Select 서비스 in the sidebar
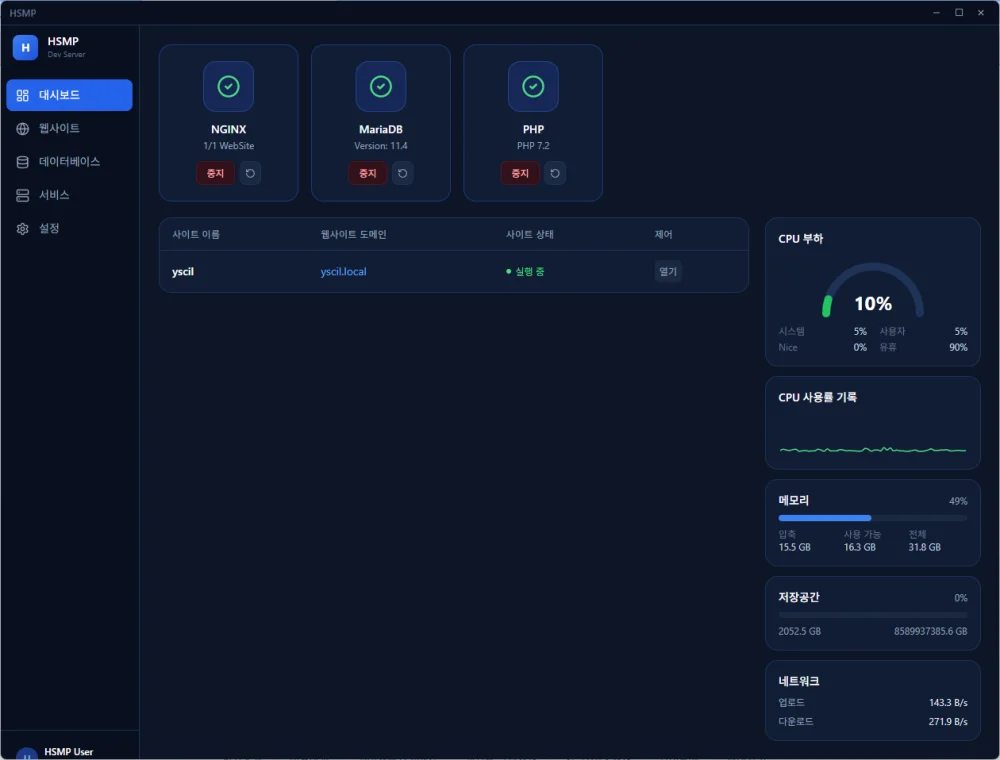The height and width of the screenshot is (760, 1000). pyautogui.click(x=70, y=194)
